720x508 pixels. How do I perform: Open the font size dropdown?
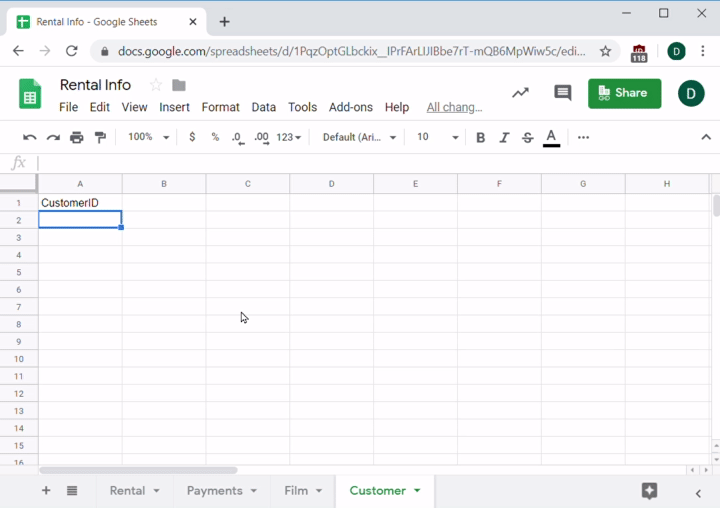[437, 137]
